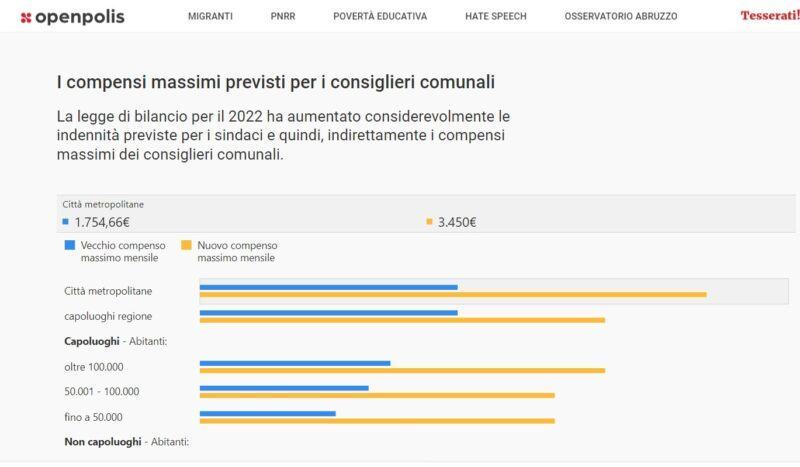
Task: Click blue bar for fino a 50.000
Action: 267,412
